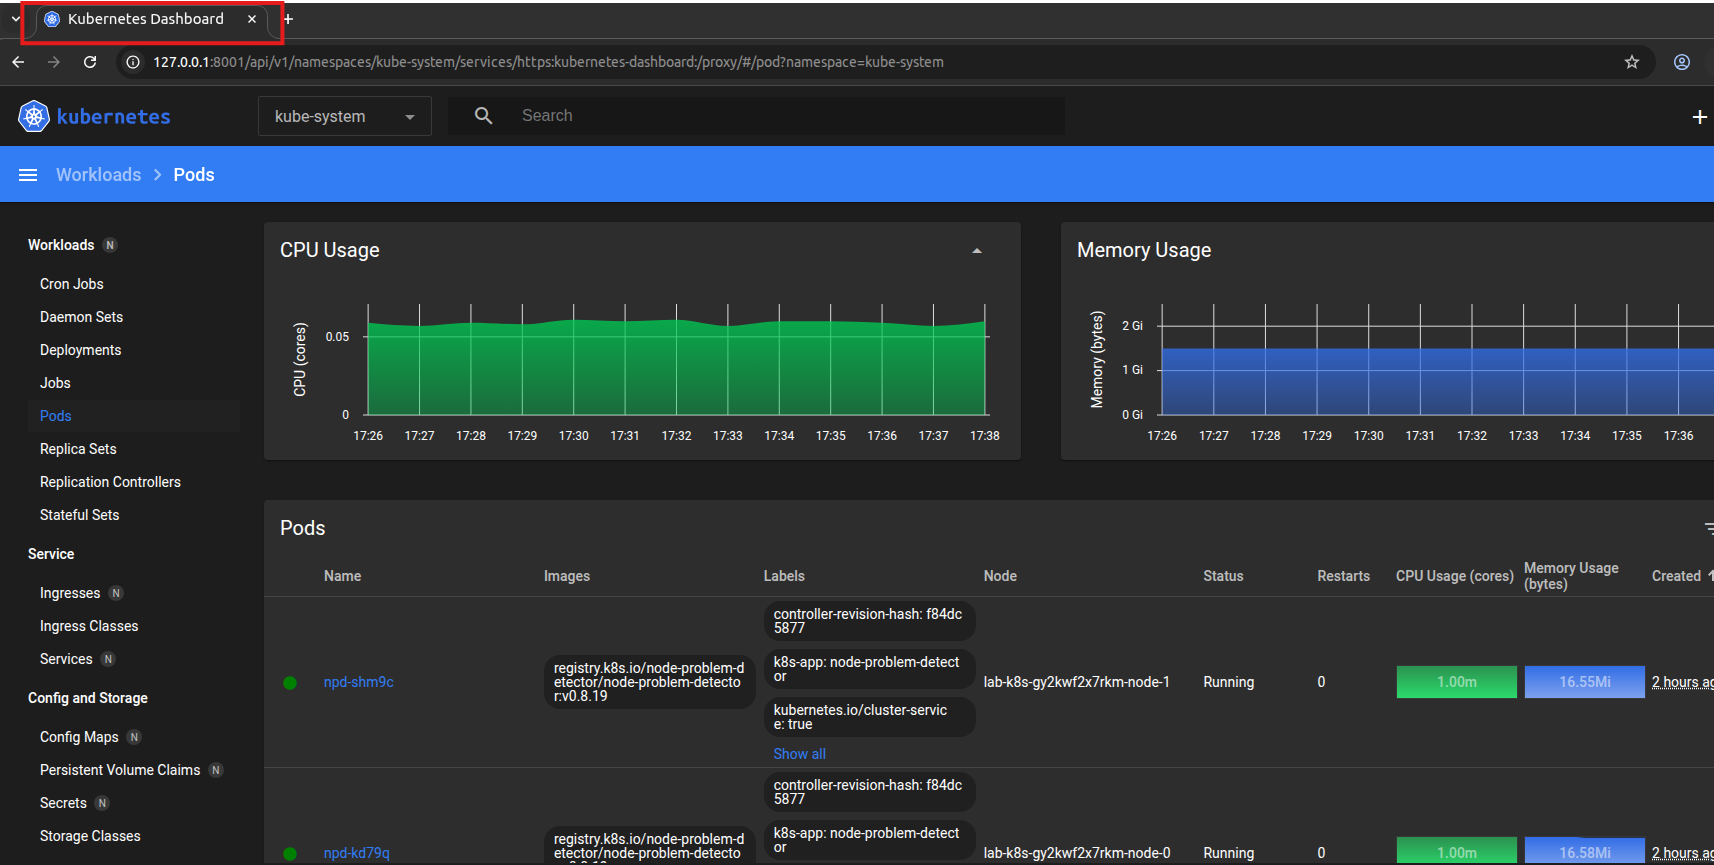Screen dimensions: 1714x865
Task: Open Ingresses in sidebar
Action: coord(70,593)
